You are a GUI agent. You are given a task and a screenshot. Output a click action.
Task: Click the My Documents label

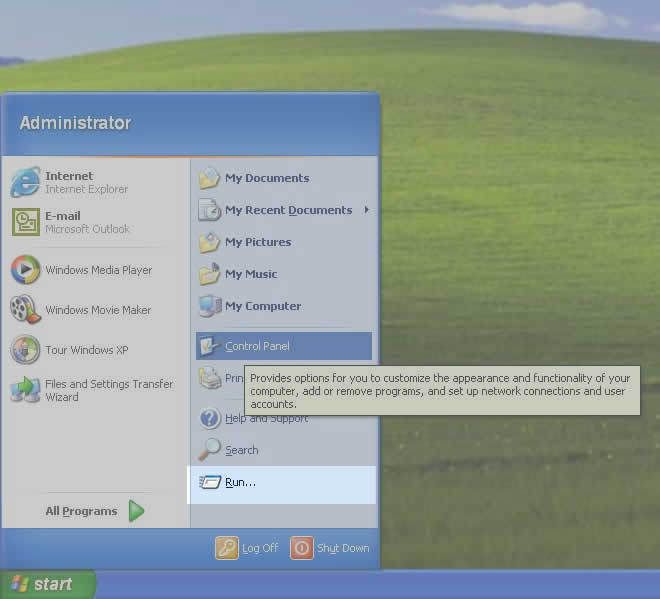tap(267, 178)
